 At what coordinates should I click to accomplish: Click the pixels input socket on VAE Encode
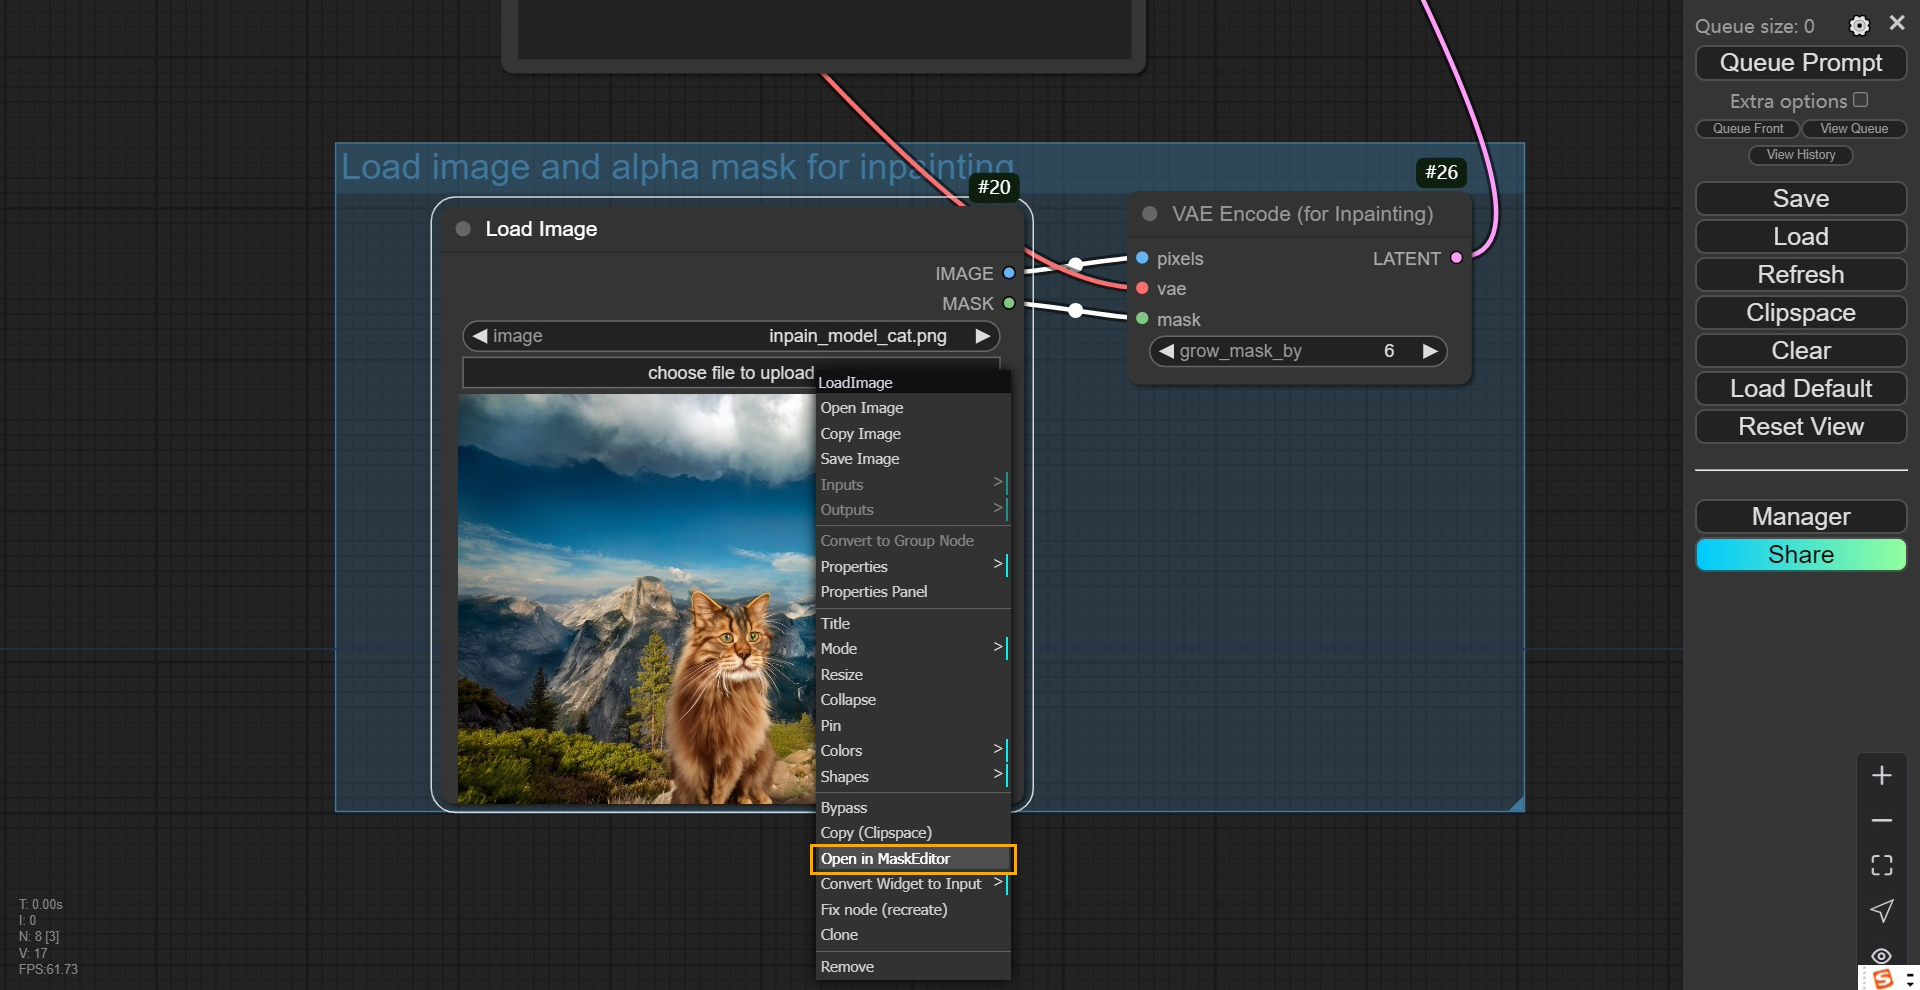(1142, 258)
